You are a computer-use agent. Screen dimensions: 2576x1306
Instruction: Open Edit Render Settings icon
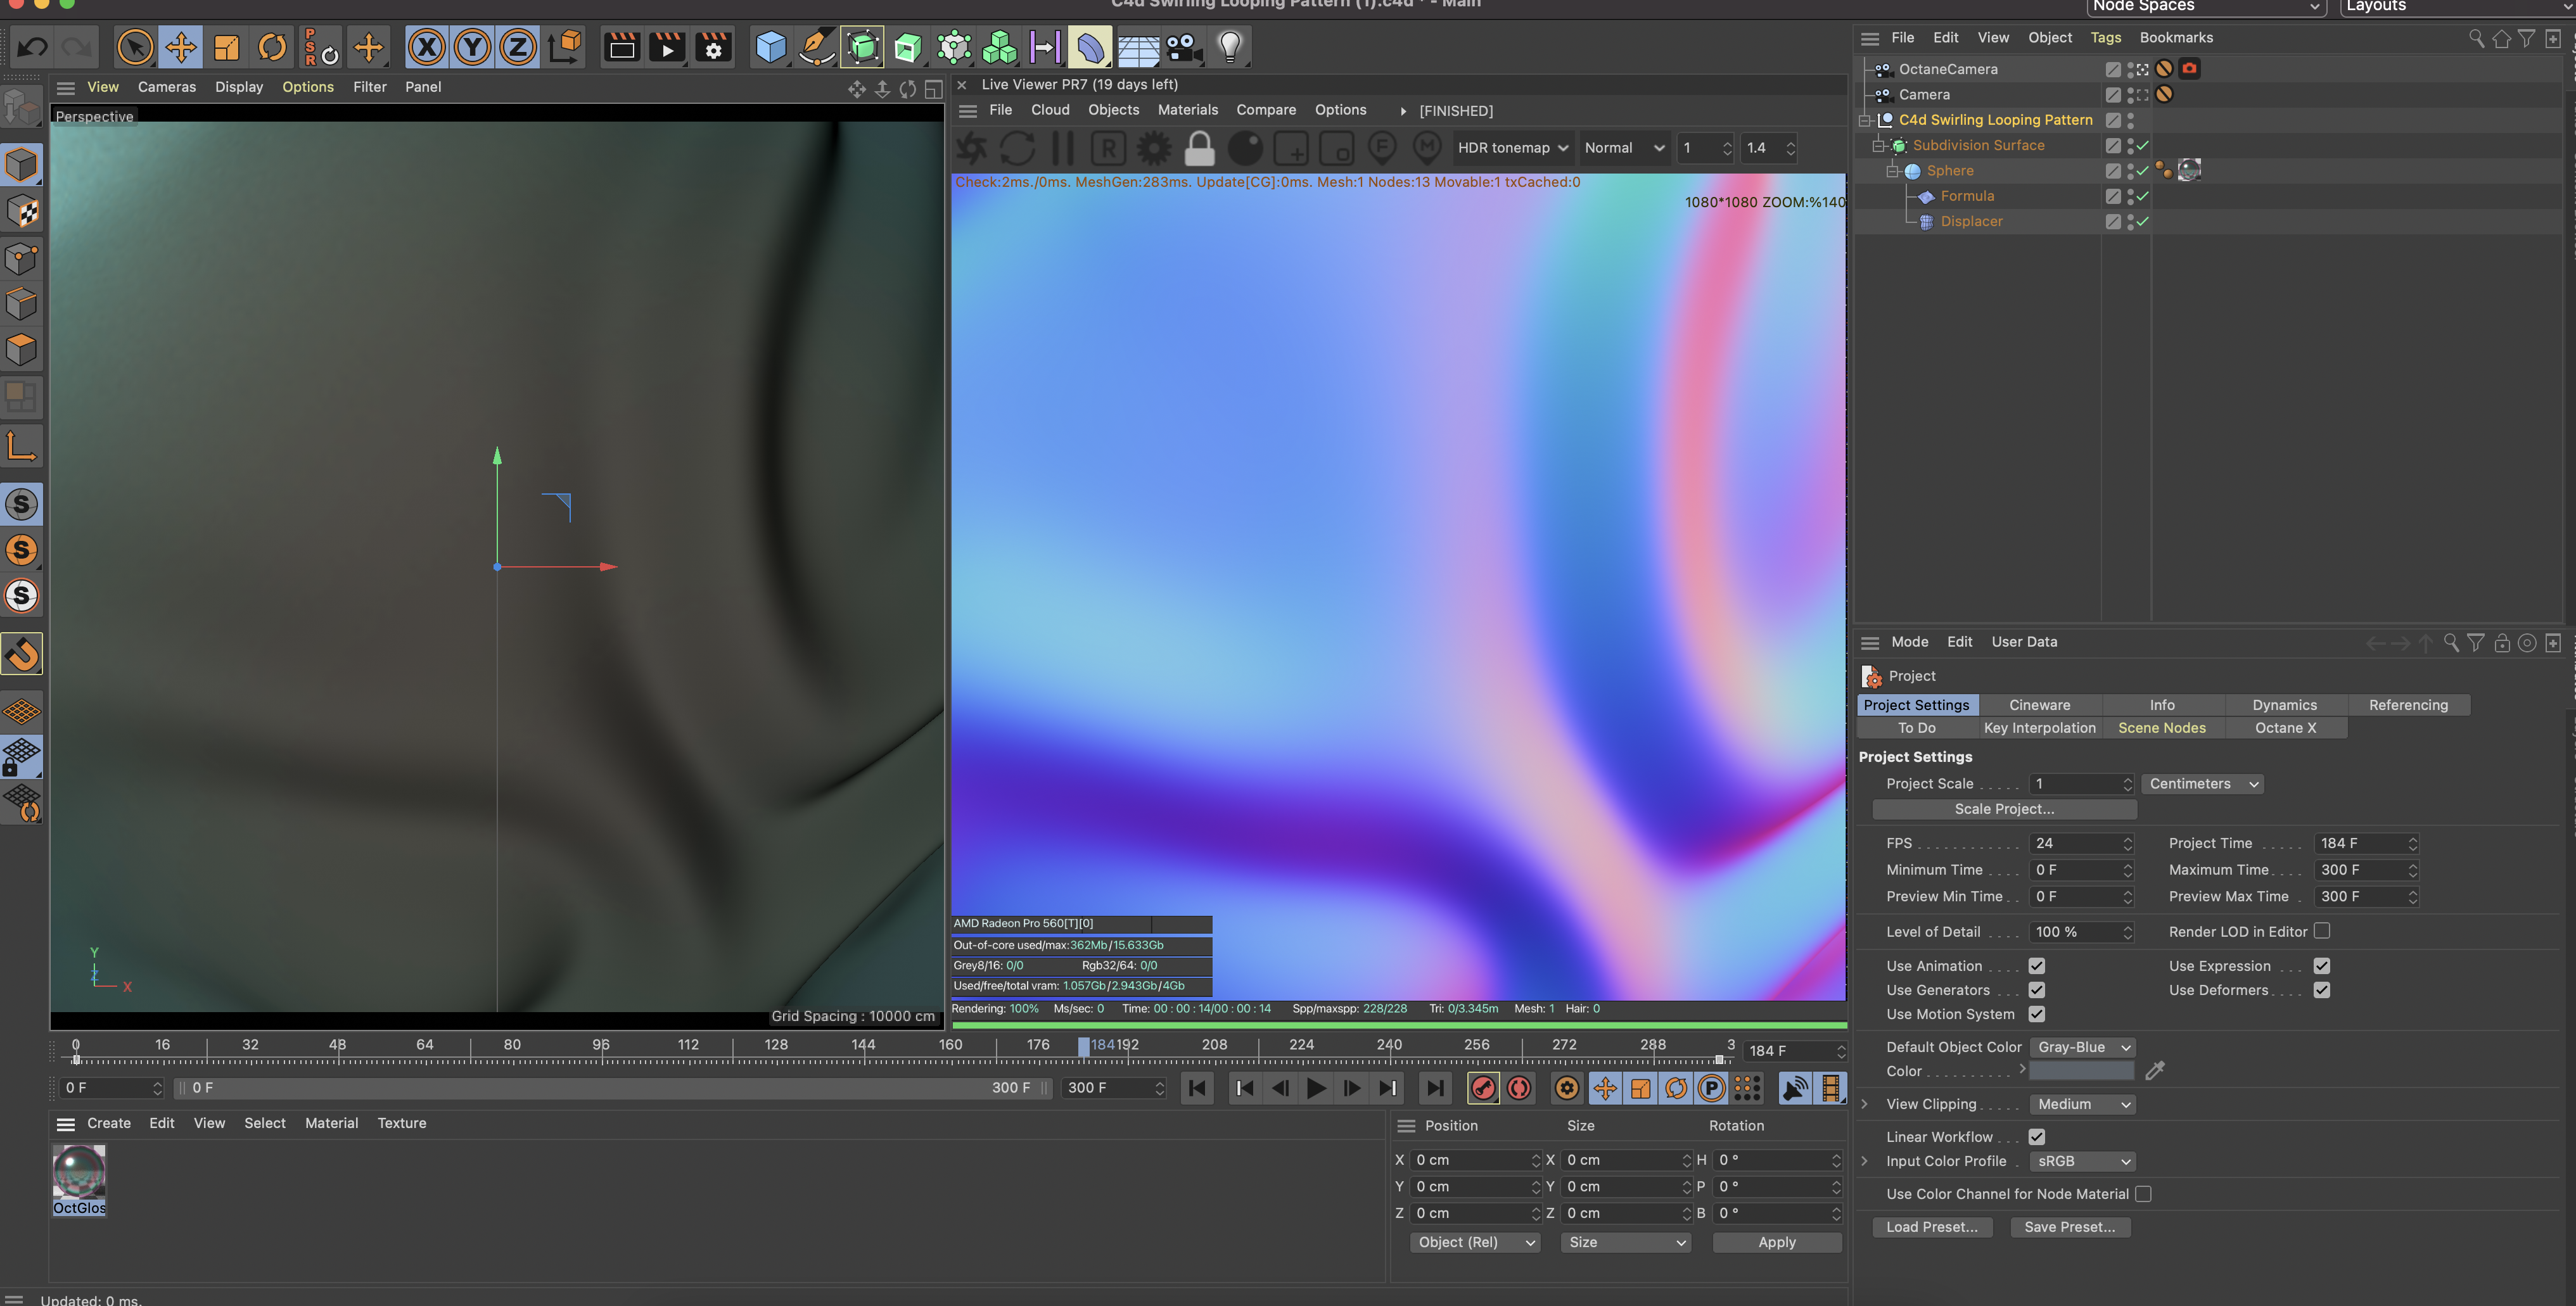(713, 47)
